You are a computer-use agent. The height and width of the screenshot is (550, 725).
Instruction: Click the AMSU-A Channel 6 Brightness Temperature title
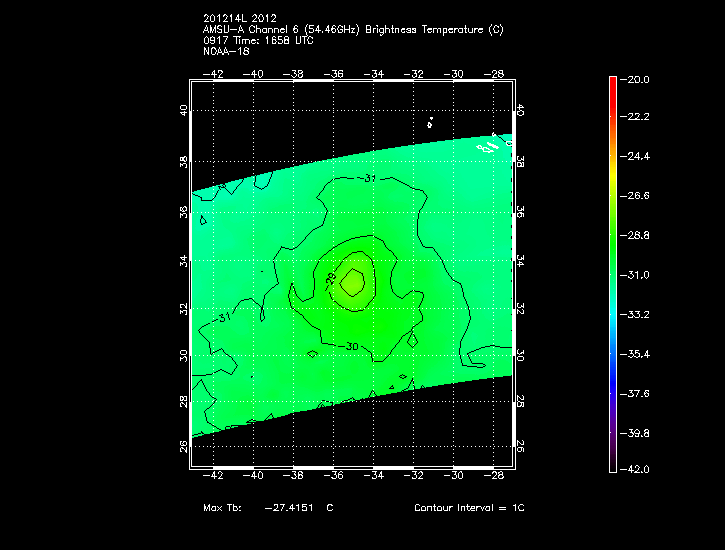(x=352, y=30)
